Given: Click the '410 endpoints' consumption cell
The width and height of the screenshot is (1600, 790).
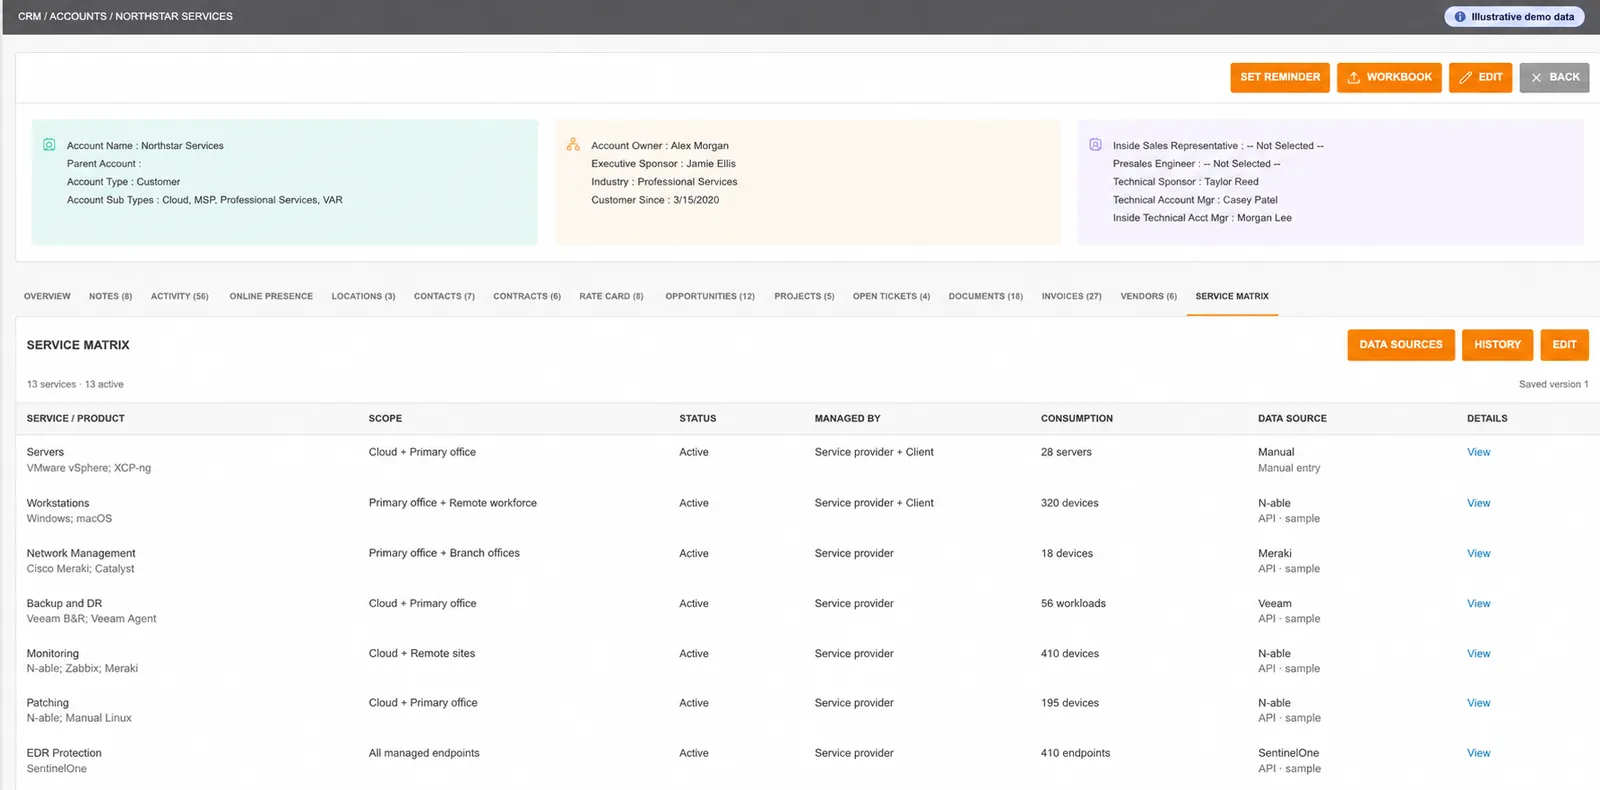Looking at the screenshot, I should 1075,753.
